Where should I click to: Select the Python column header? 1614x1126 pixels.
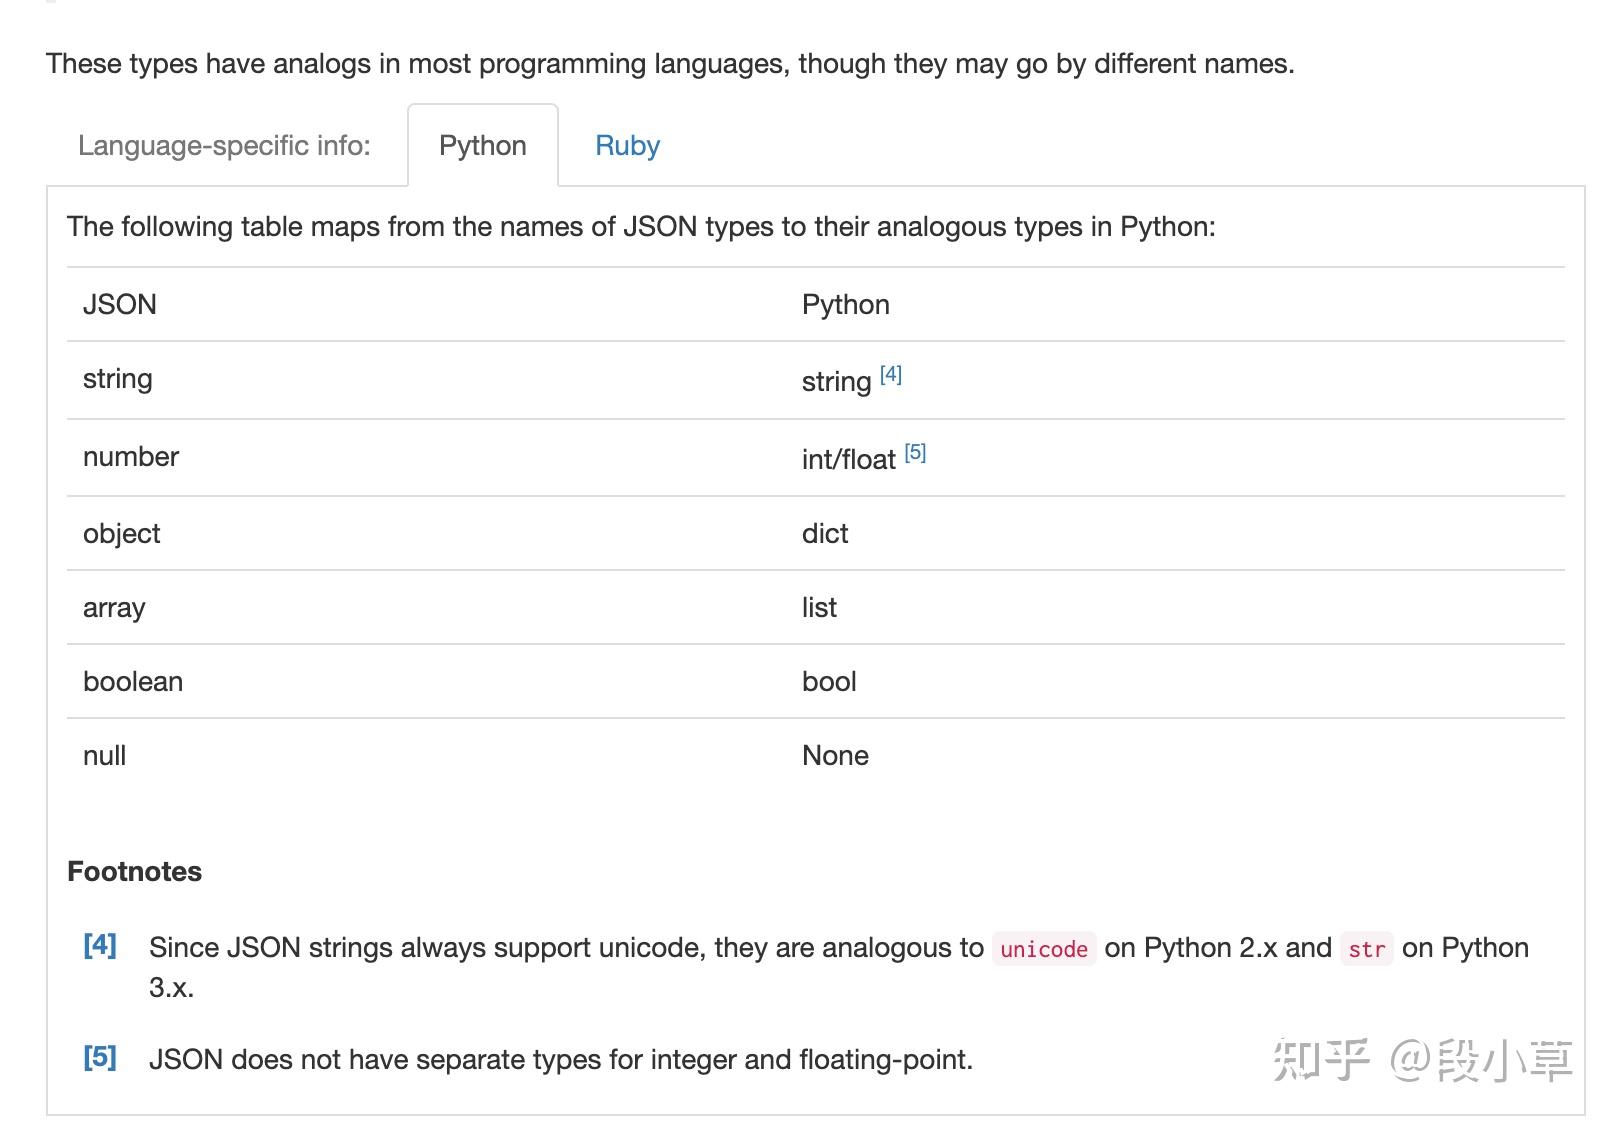(846, 304)
